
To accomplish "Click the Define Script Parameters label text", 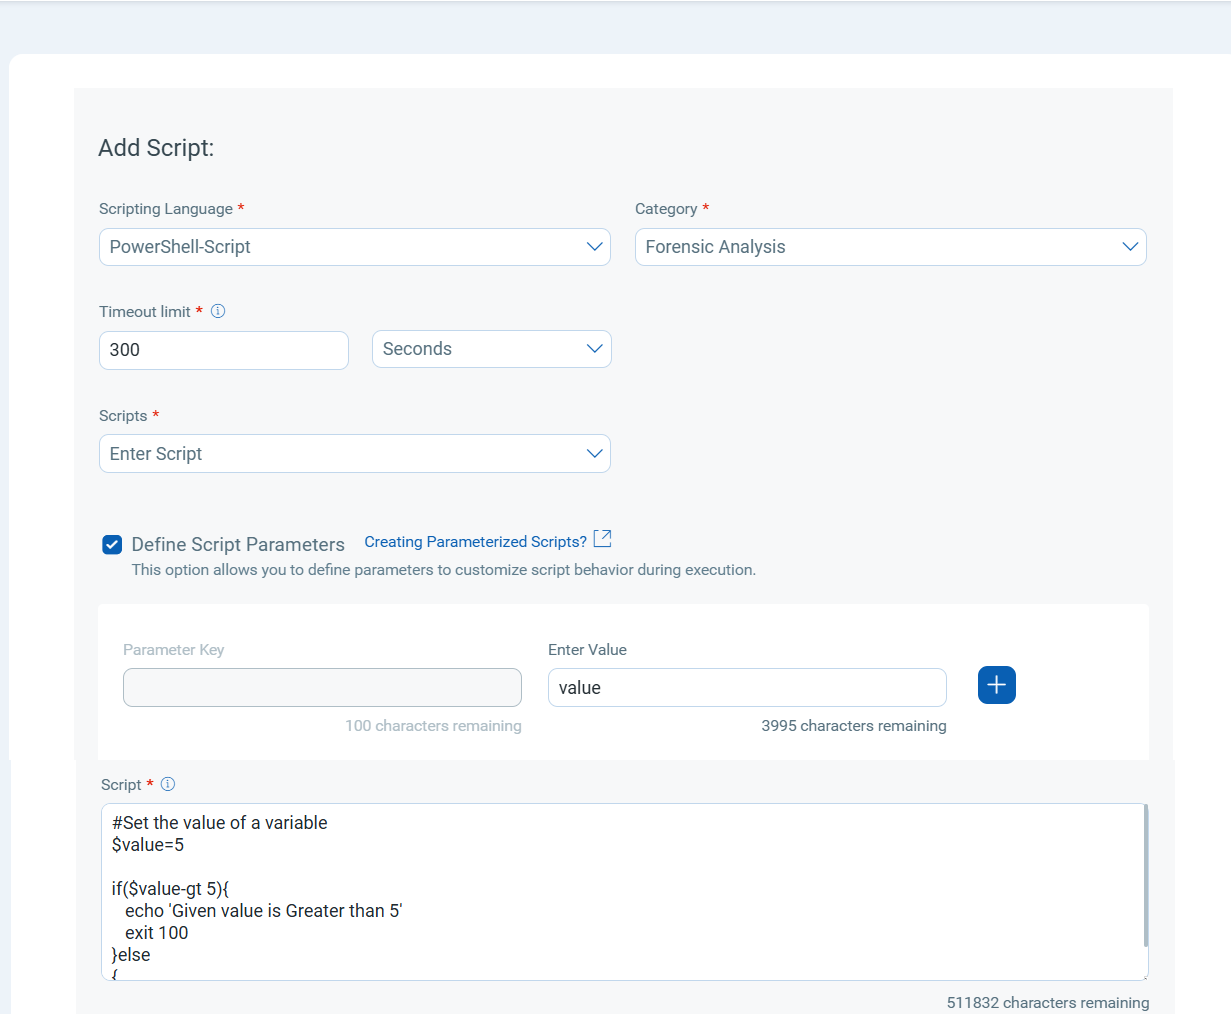I will pyautogui.click(x=238, y=545).
